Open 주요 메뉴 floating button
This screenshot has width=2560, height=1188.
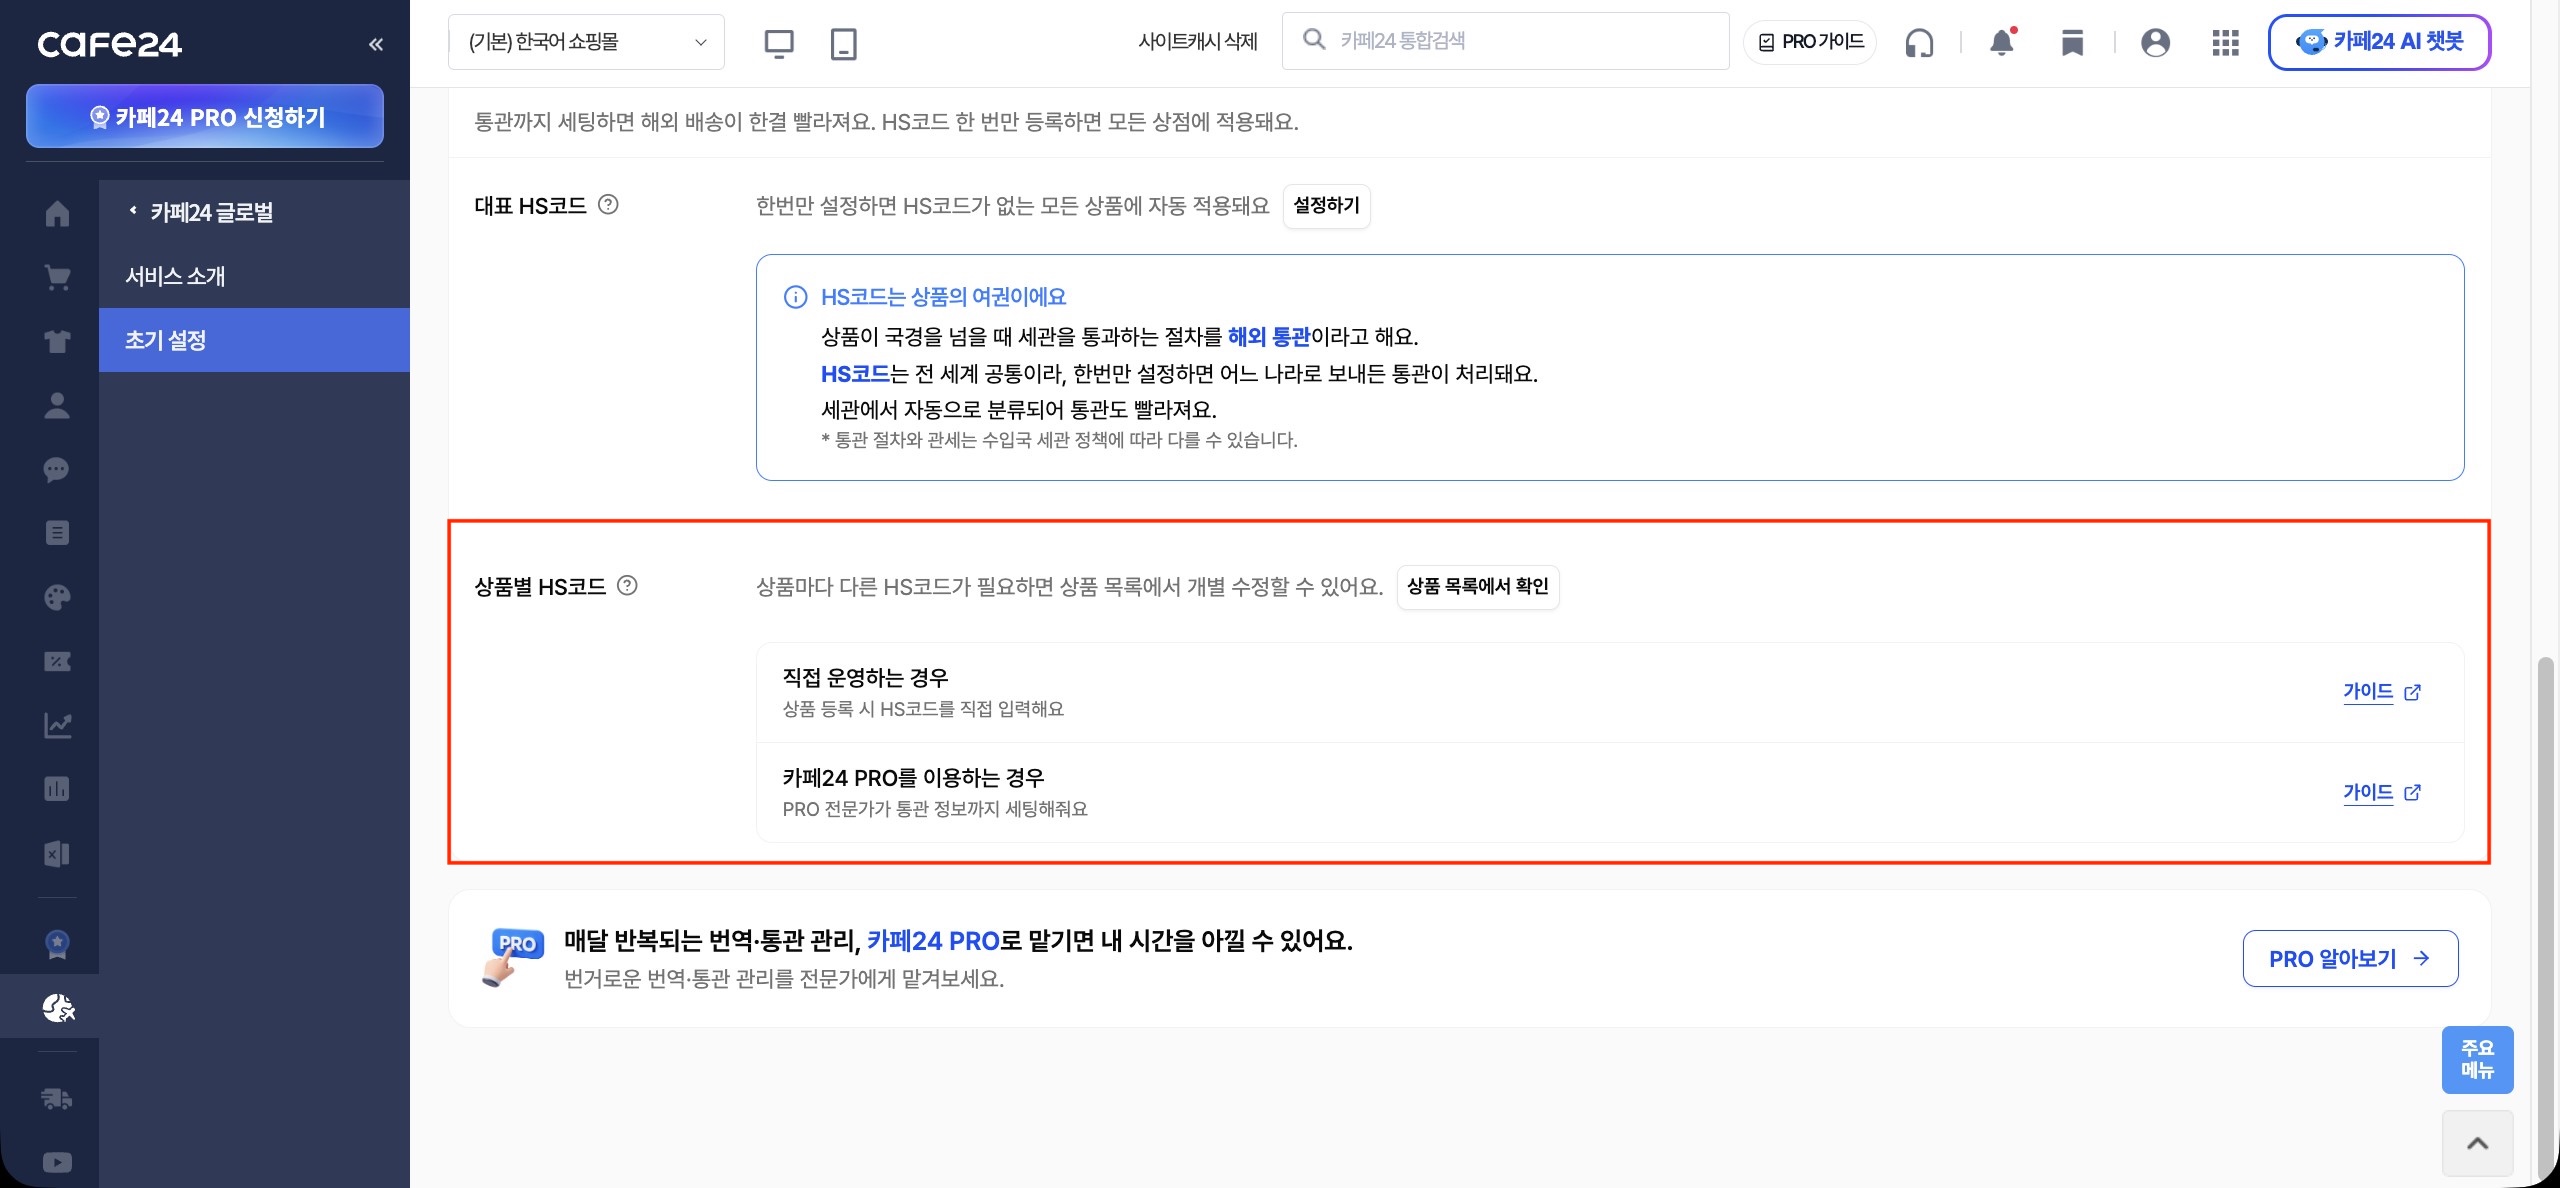click(2477, 1059)
